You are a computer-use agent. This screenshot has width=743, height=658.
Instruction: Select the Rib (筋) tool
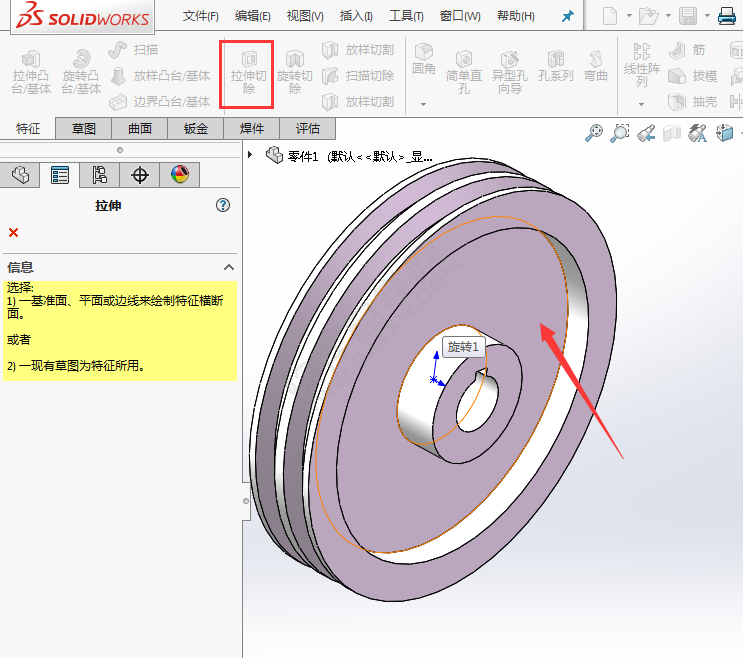point(687,50)
